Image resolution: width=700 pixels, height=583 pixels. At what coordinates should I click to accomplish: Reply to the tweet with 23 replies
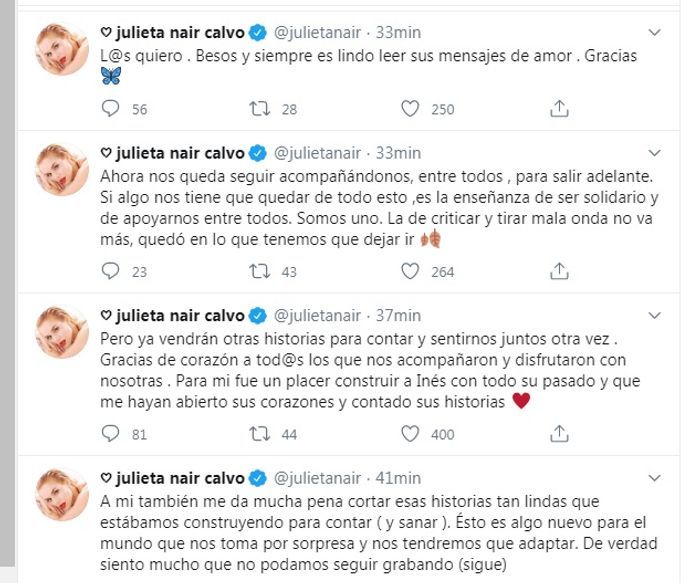click(x=111, y=271)
